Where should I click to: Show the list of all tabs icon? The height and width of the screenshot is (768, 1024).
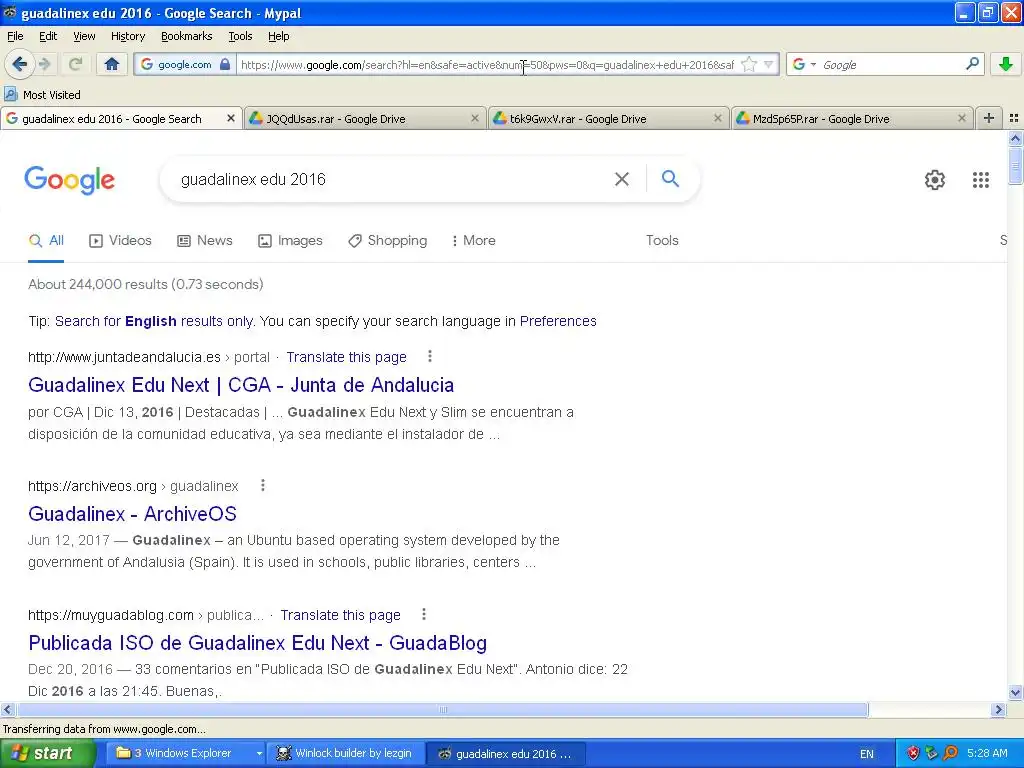coord(1014,118)
